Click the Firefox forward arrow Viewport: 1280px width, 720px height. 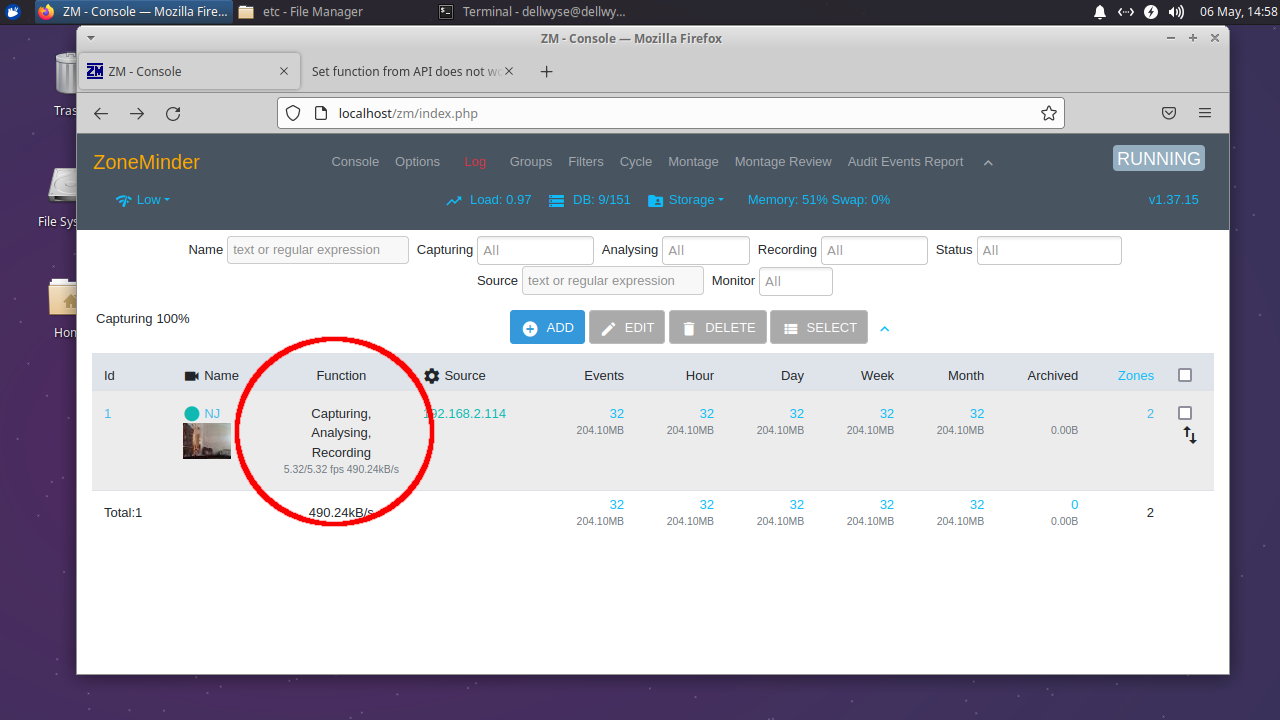click(x=137, y=114)
